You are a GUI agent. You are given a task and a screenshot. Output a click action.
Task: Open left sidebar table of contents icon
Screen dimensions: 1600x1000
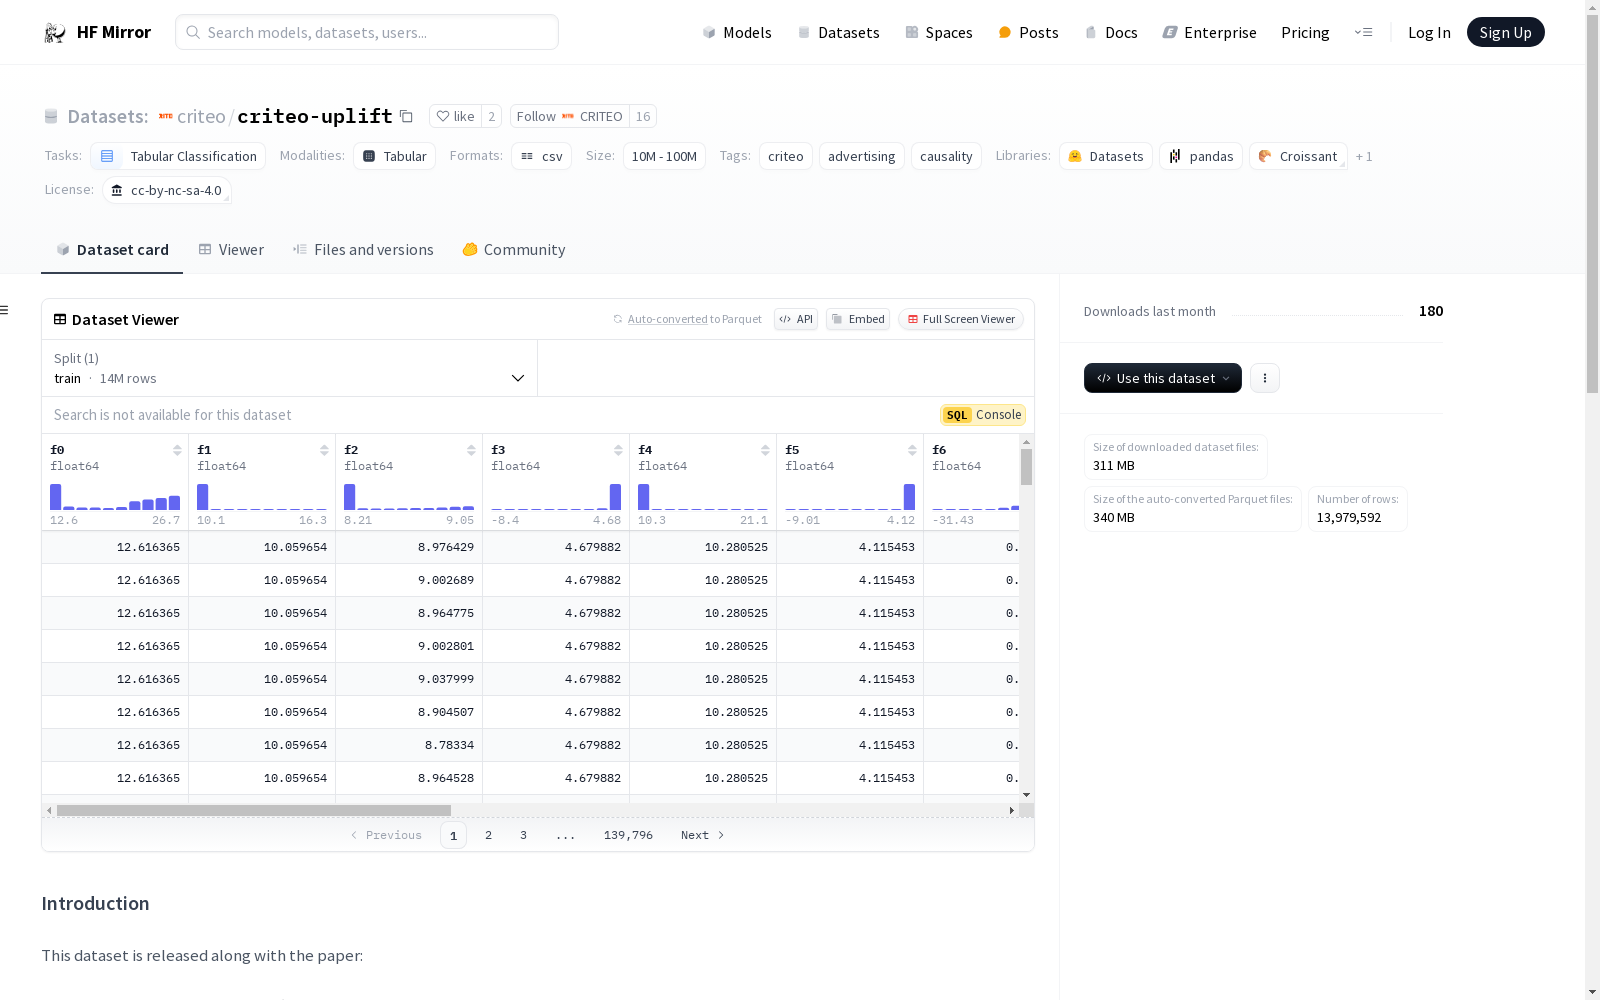tap(5, 310)
